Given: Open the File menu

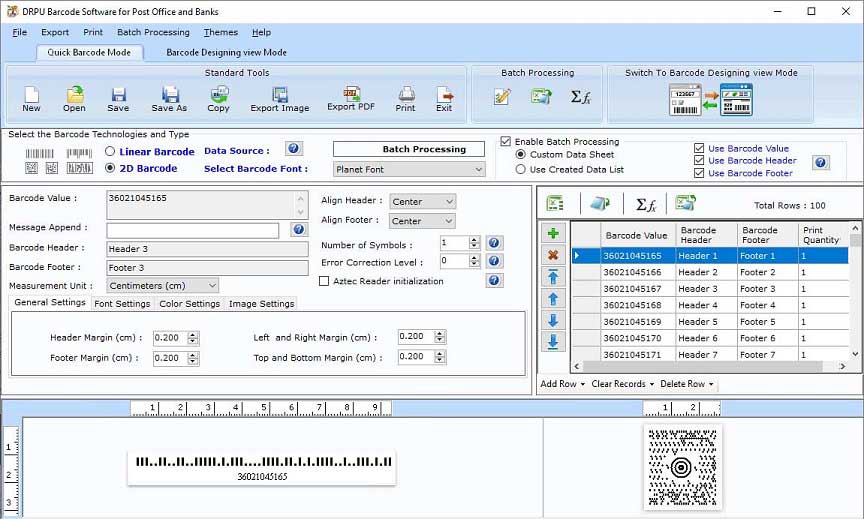Looking at the screenshot, I should (19, 32).
